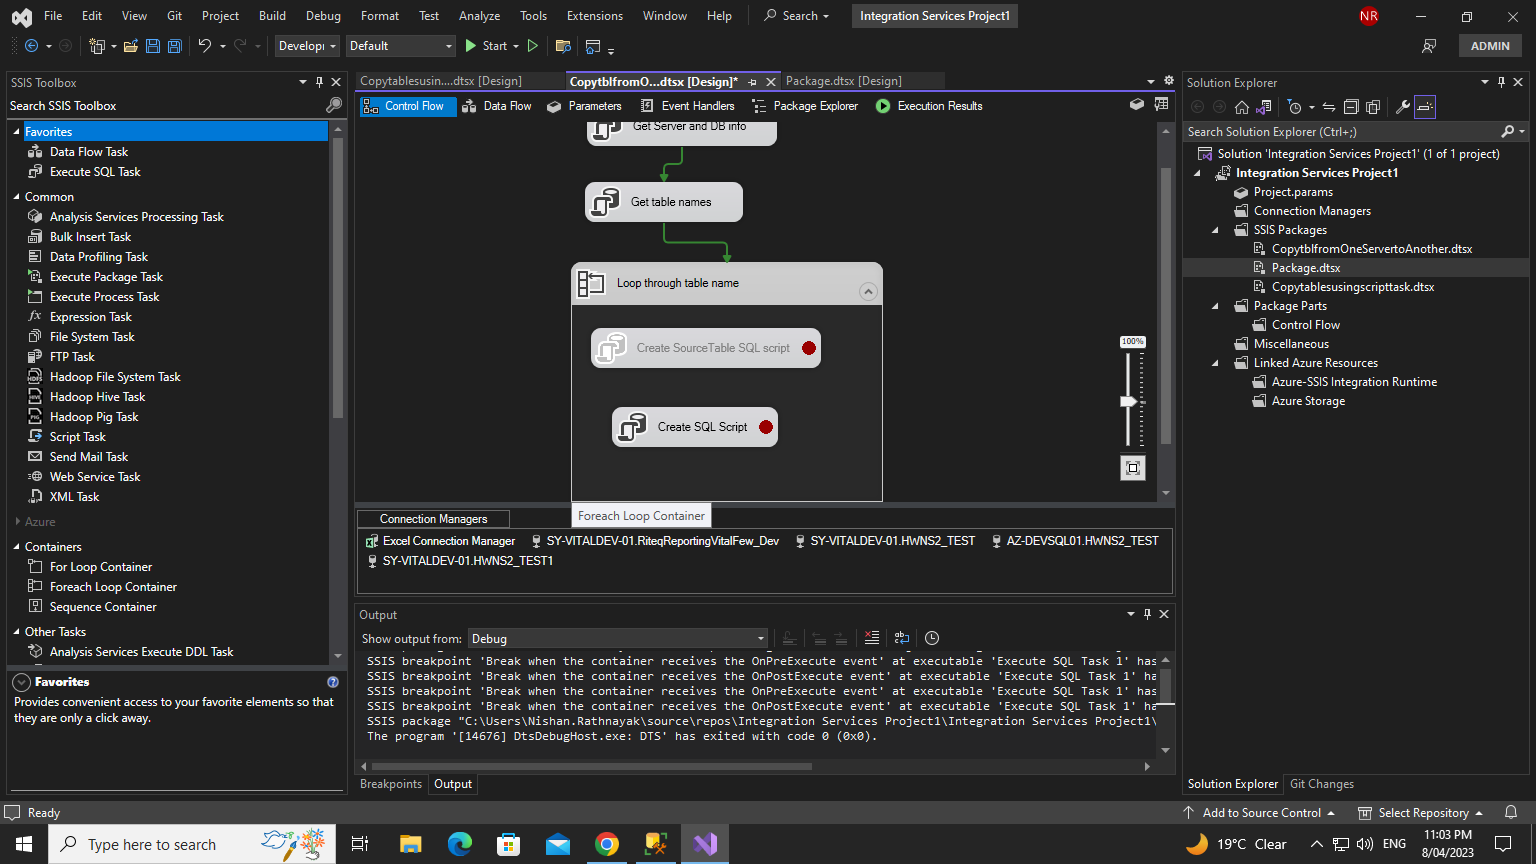Click the Find in Files folder icon

click(563, 46)
